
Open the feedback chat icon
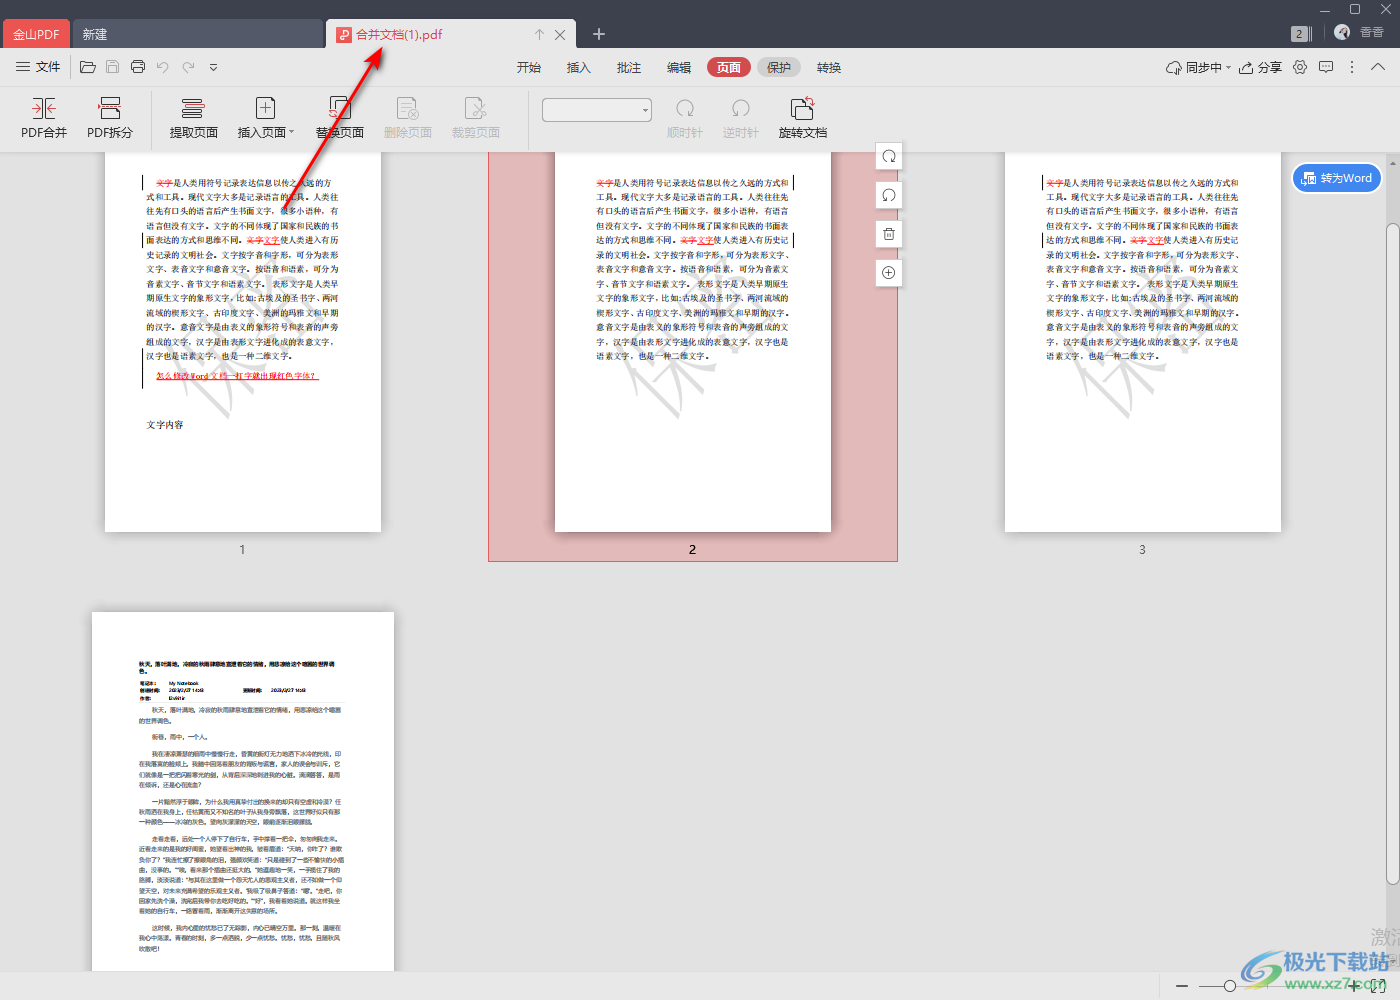click(x=1326, y=67)
